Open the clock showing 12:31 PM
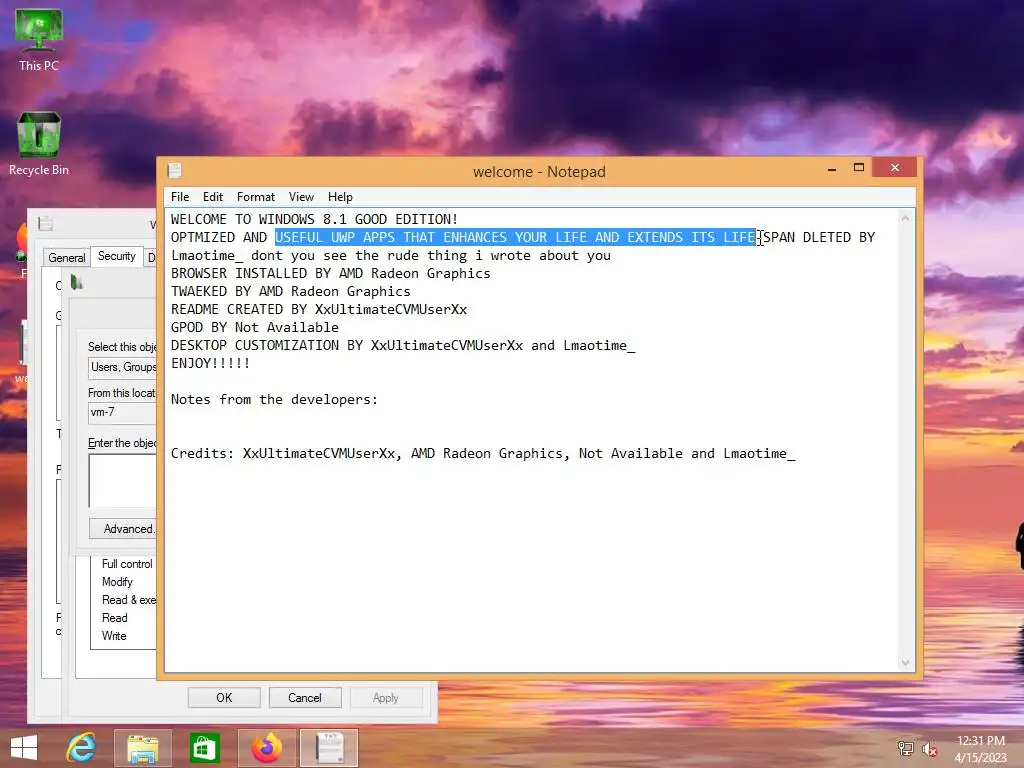The width and height of the screenshot is (1024, 768). coord(980,741)
